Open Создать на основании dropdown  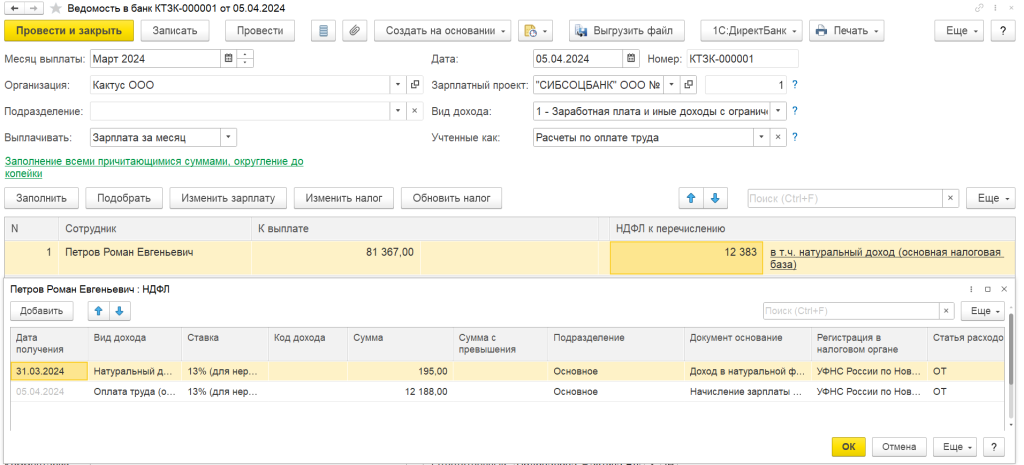(x=442, y=31)
